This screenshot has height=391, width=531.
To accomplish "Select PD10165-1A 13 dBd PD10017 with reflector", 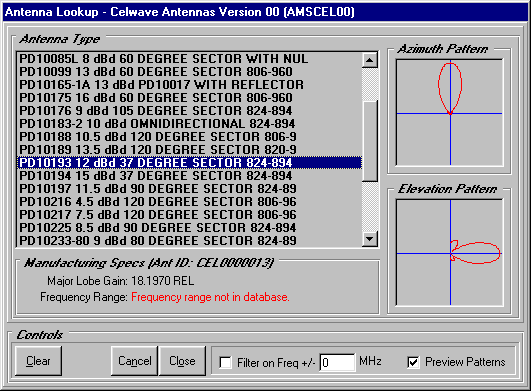I will (189, 85).
